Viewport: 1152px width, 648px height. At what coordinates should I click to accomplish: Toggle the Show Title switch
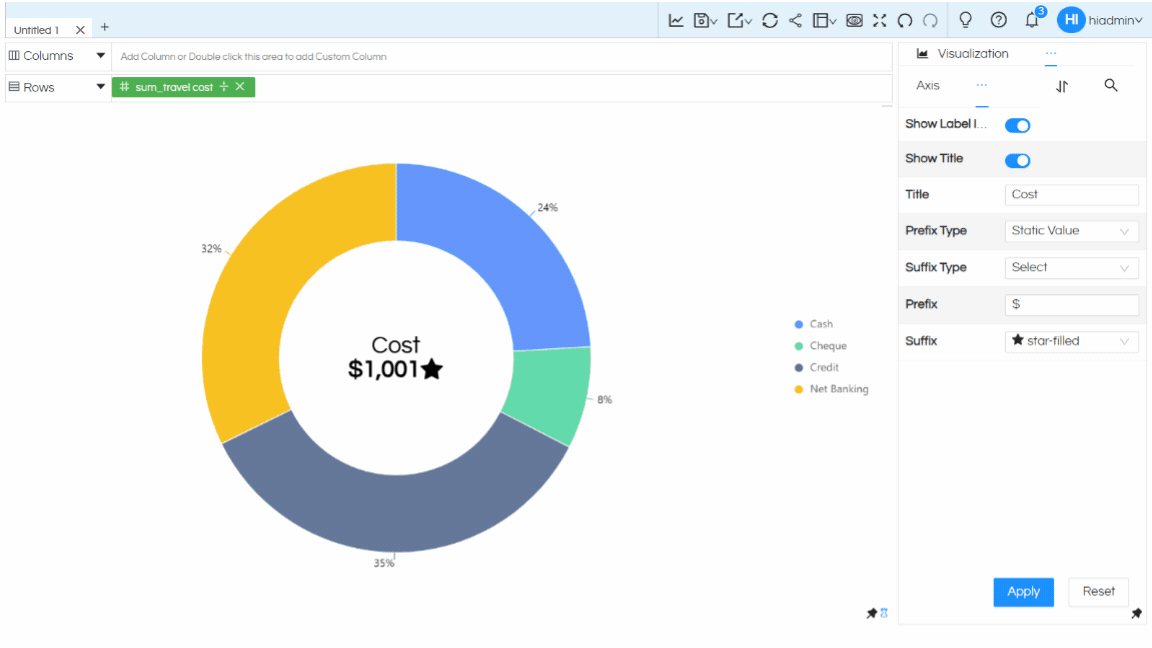point(1018,160)
